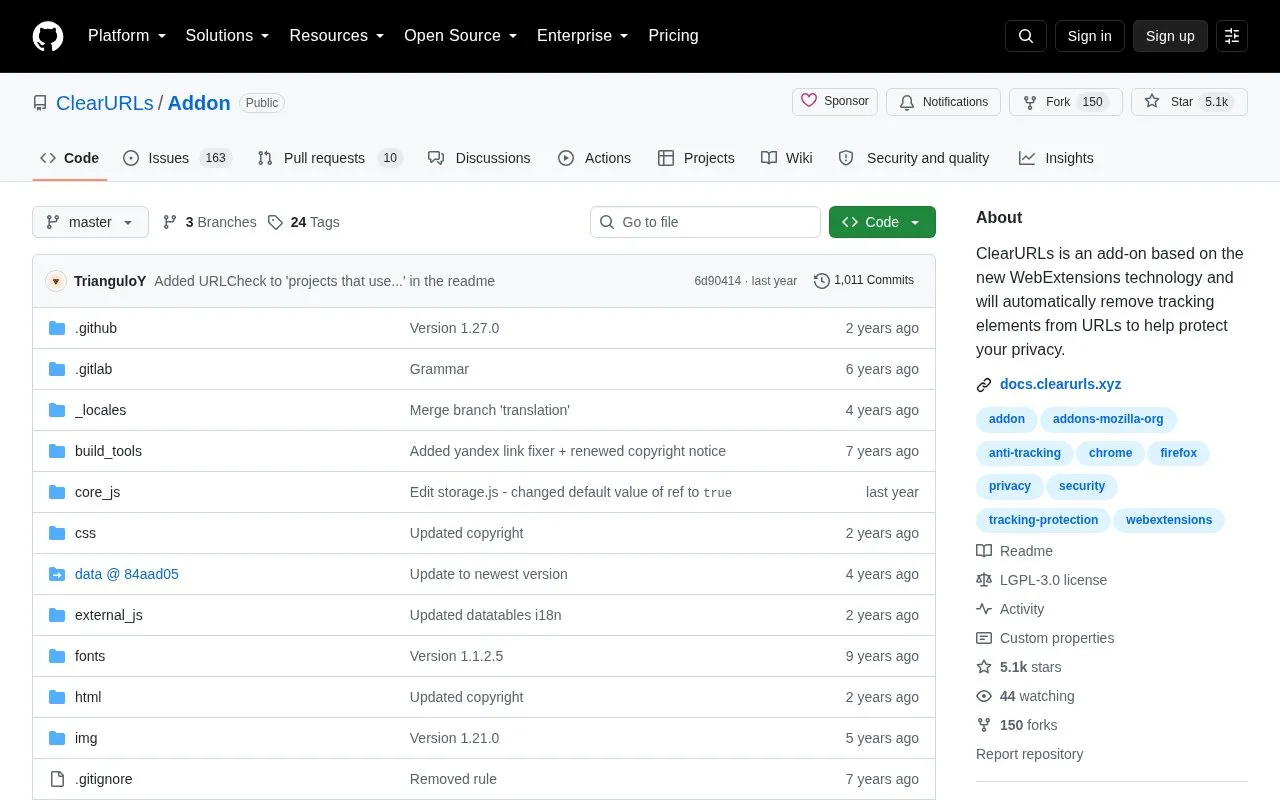Expand the Open Source menu
Viewport: 1280px width, 800px height.
point(461,36)
